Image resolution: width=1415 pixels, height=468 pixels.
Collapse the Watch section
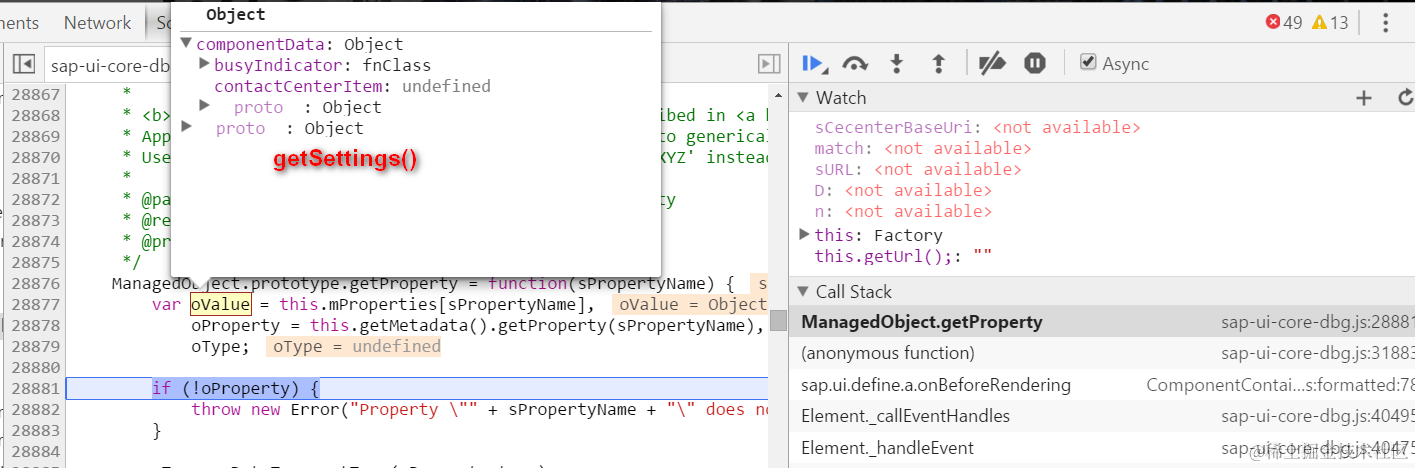pyautogui.click(x=804, y=98)
